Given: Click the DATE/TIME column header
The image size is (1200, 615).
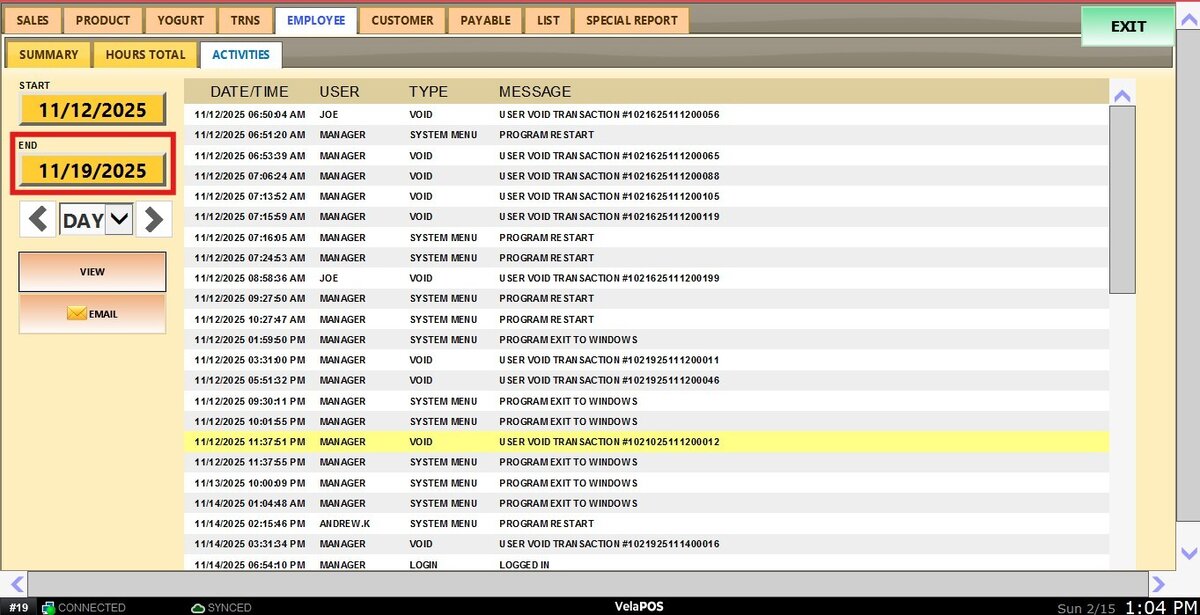Looking at the screenshot, I should click(x=249, y=92).
